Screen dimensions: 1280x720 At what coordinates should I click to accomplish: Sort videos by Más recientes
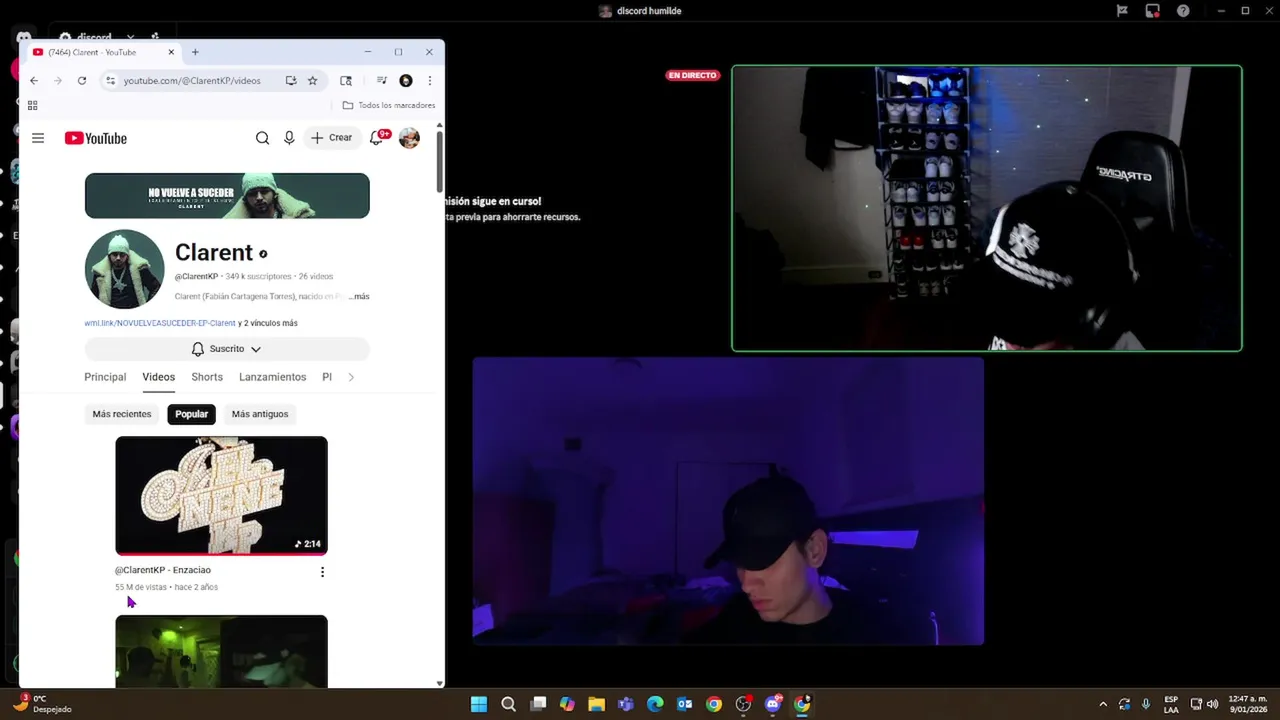[x=122, y=414]
